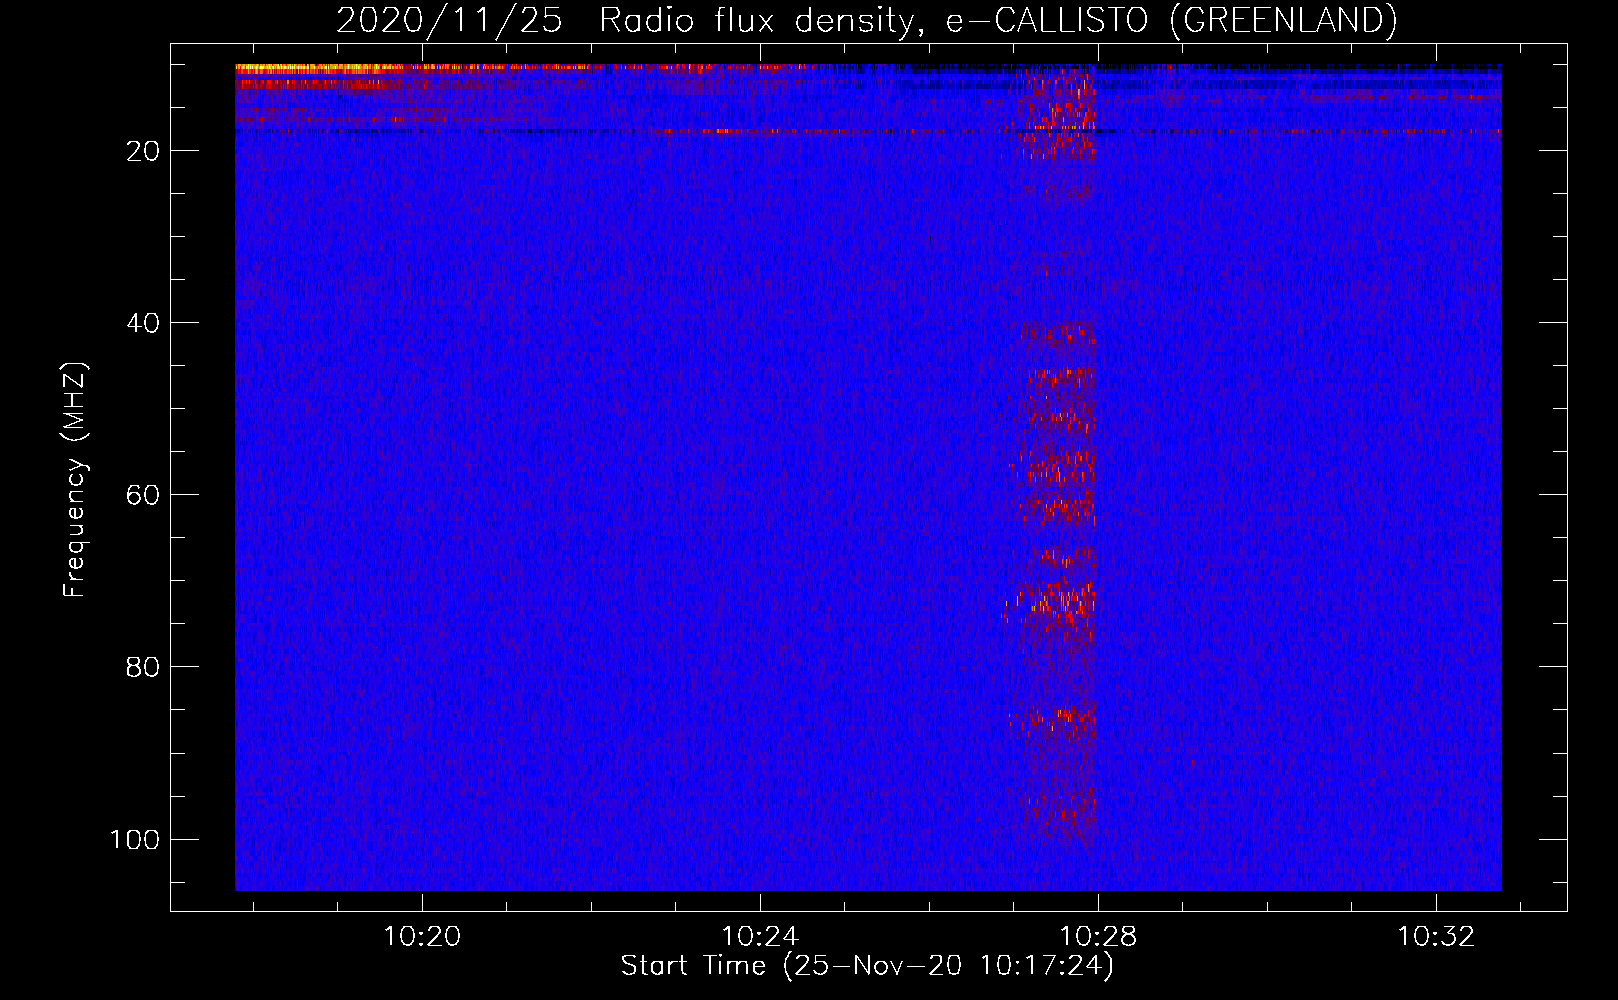Click the '40' frequency tick label

point(143,323)
